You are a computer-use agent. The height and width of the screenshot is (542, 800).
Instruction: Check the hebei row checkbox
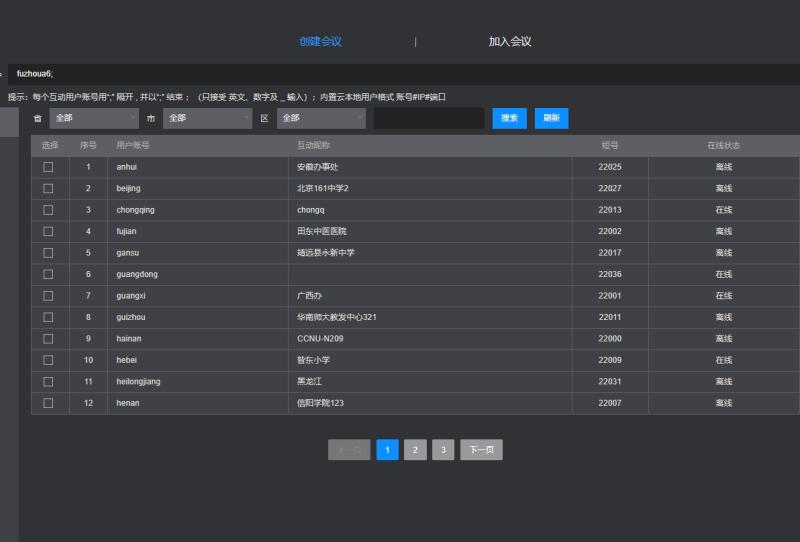(48, 360)
